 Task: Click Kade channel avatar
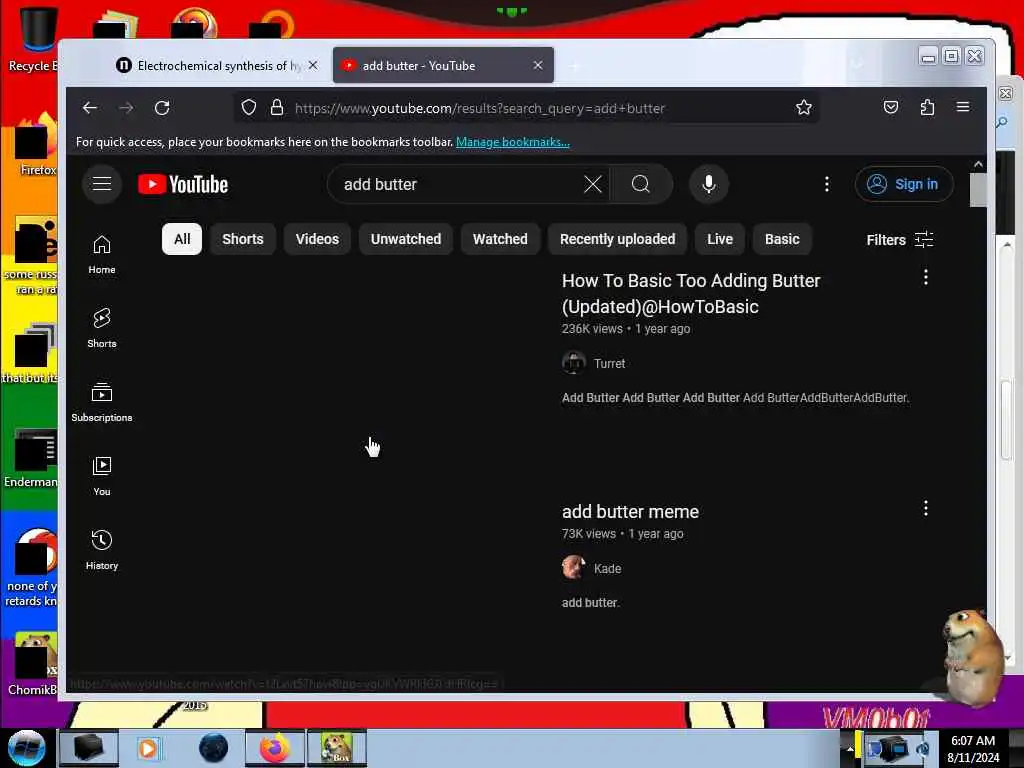[573, 568]
